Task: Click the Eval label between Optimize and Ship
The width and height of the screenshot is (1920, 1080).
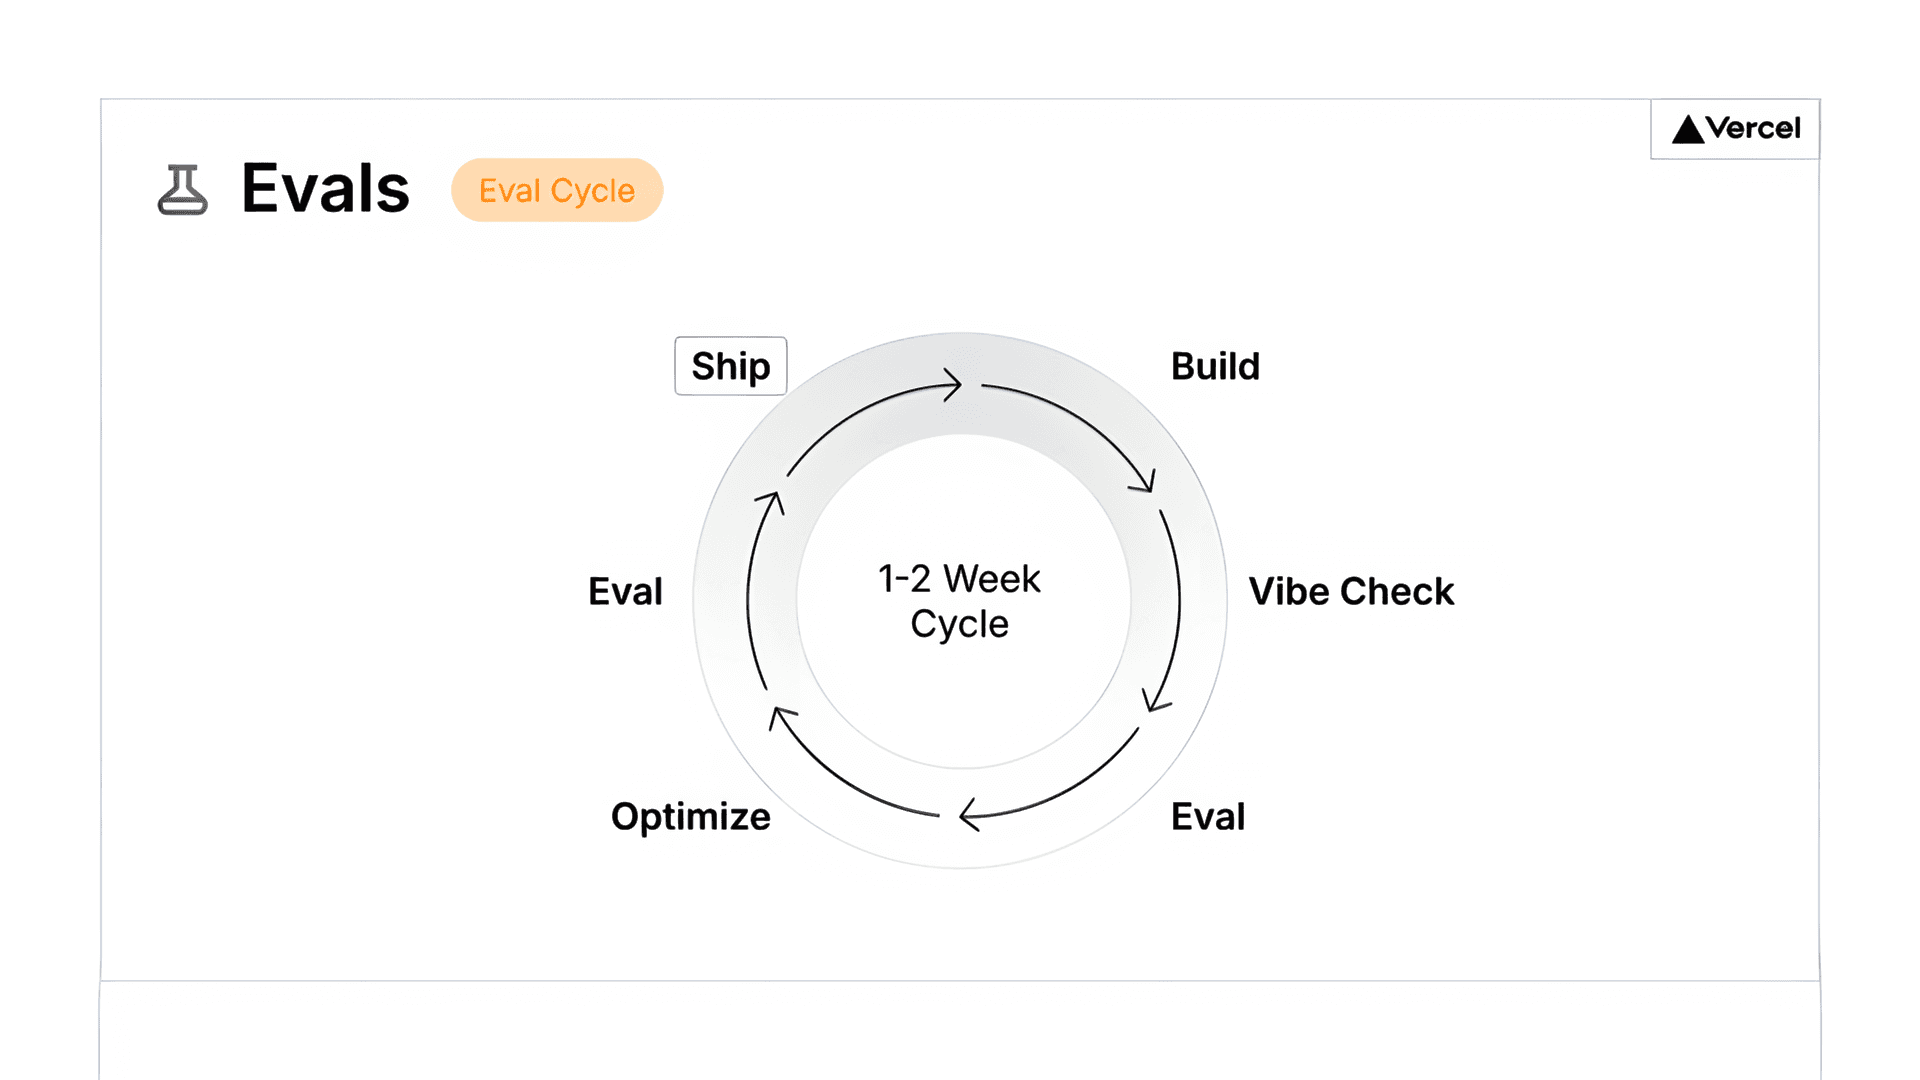Action: pos(625,592)
